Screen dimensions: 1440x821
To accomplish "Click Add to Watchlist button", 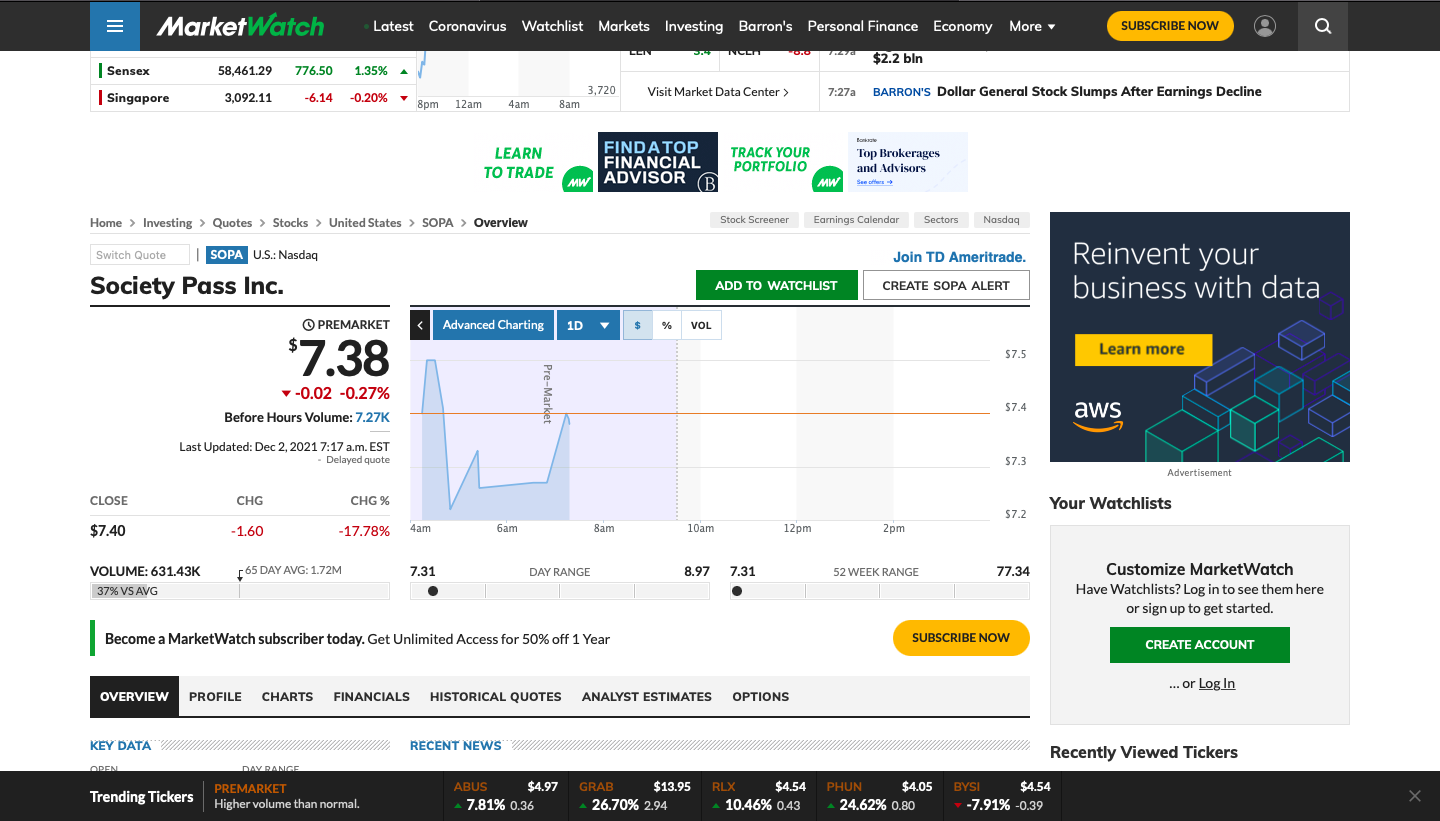I will pyautogui.click(x=776, y=285).
